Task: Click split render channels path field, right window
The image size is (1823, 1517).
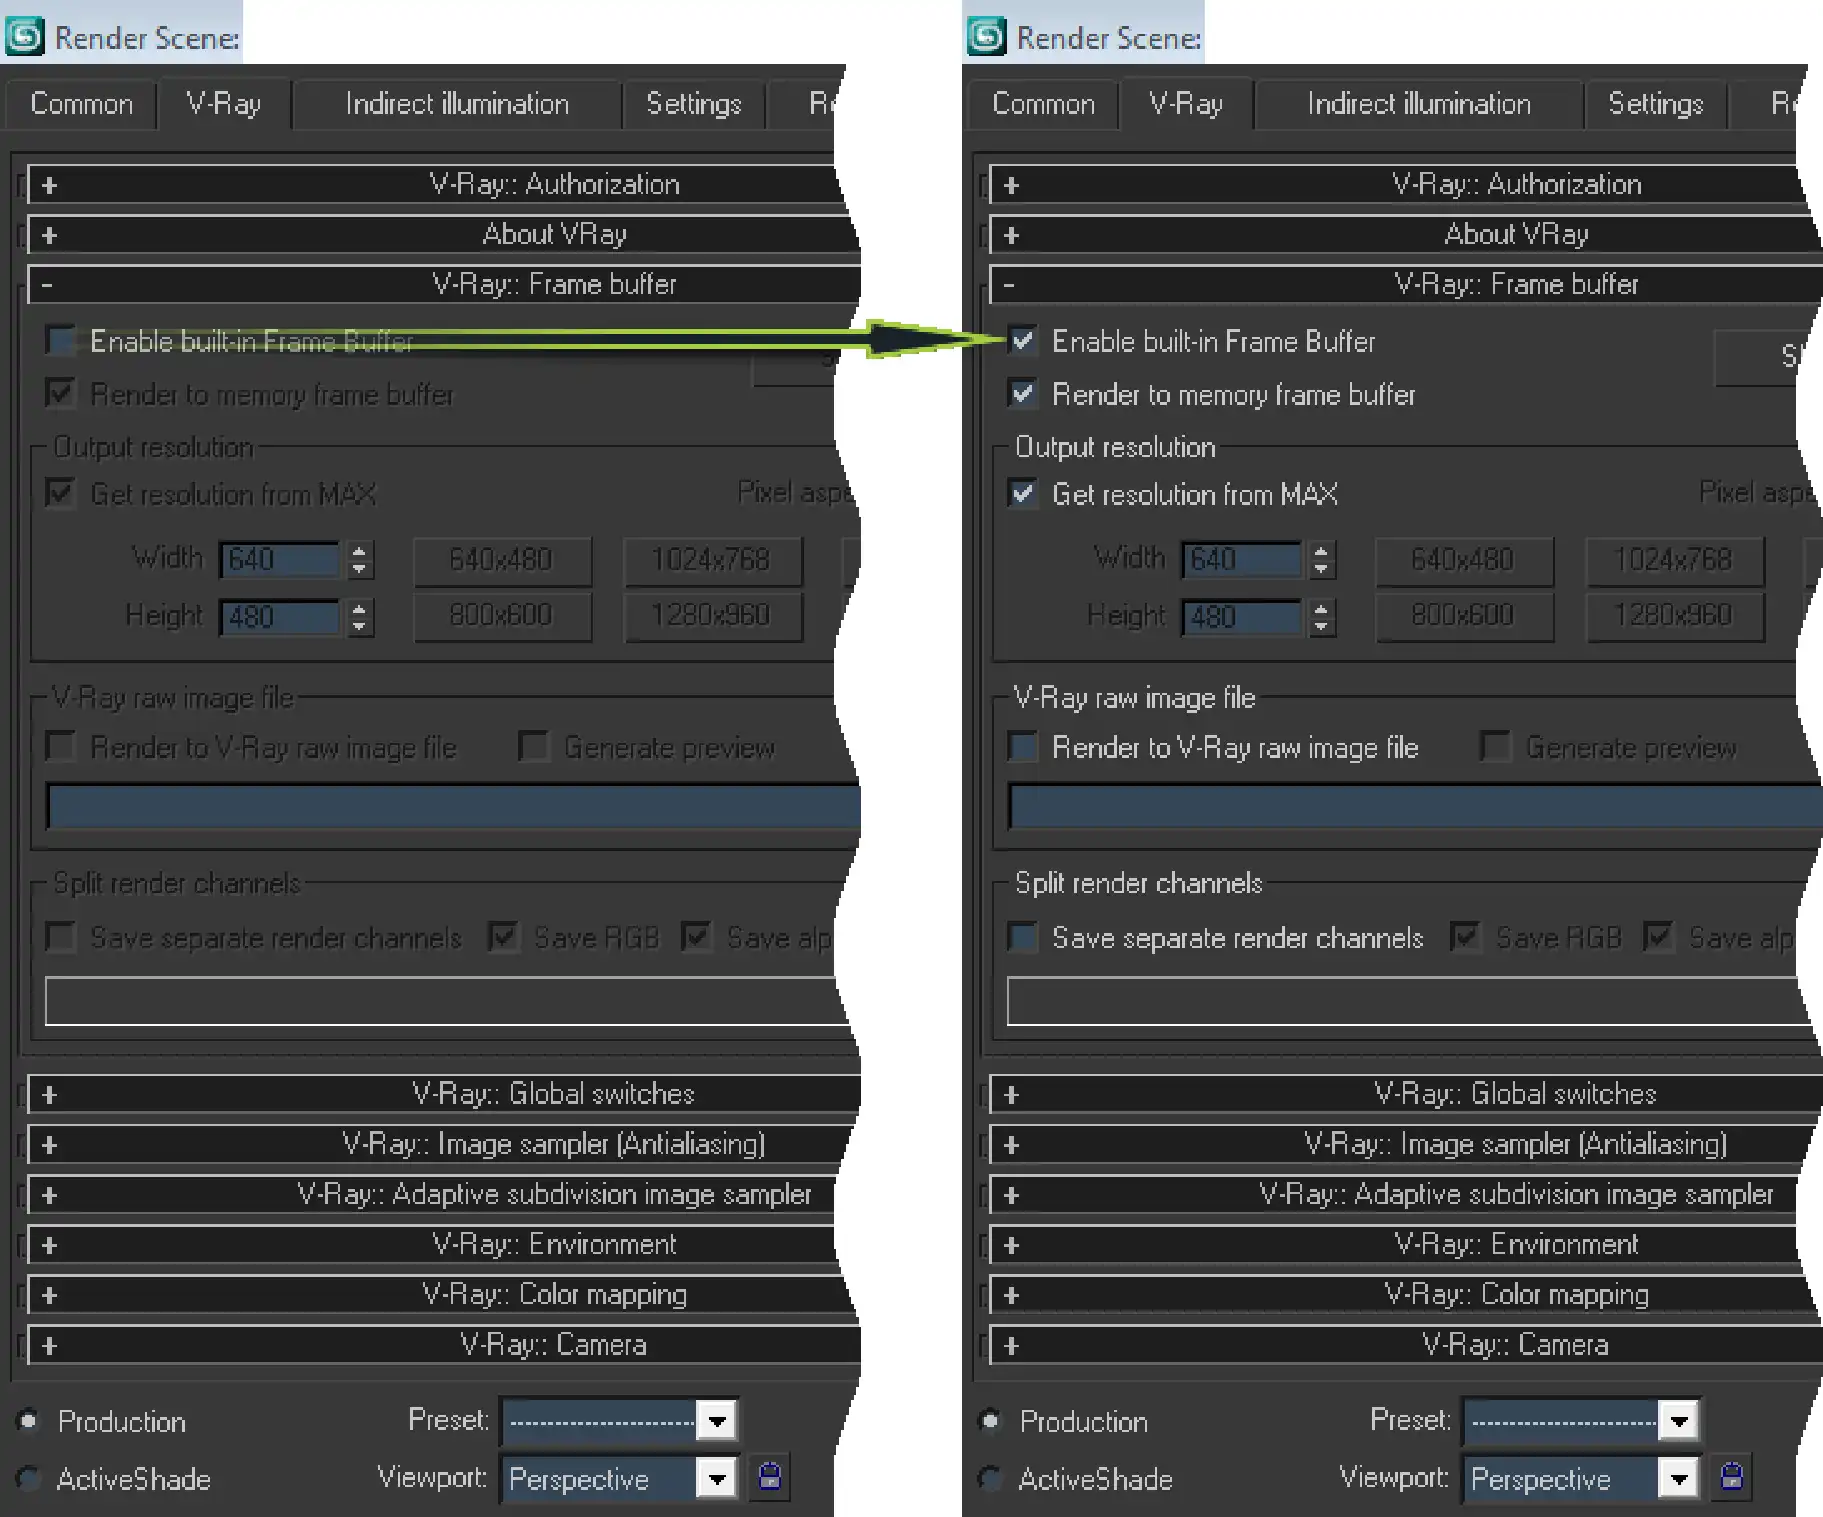Action: (x=1408, y=1001)
